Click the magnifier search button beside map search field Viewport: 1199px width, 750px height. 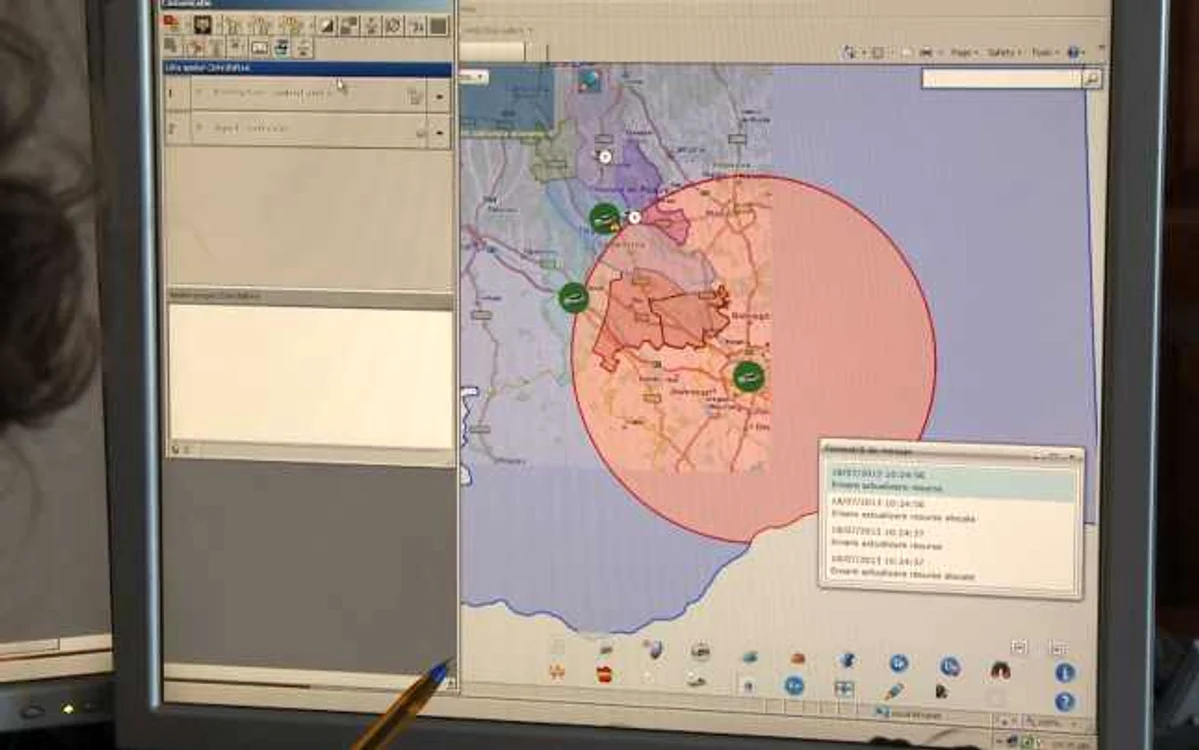point(1093,79)
